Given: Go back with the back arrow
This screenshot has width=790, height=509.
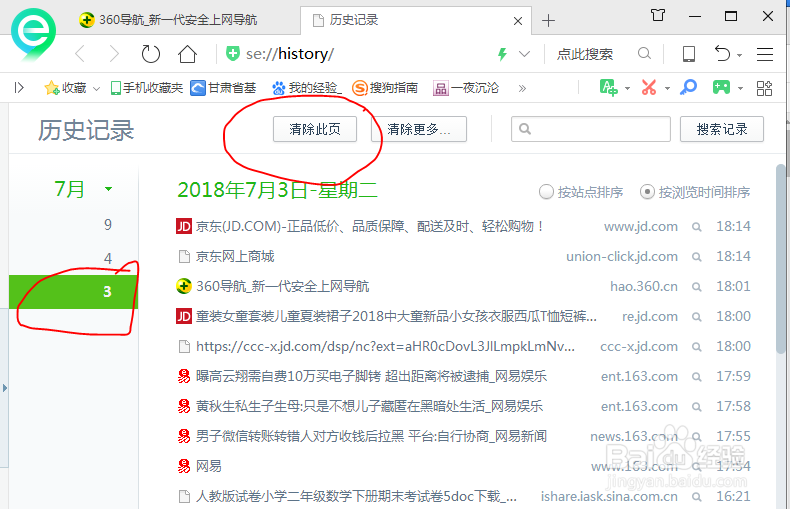Looking at the screenshot, I should click(x=80, y=53).
